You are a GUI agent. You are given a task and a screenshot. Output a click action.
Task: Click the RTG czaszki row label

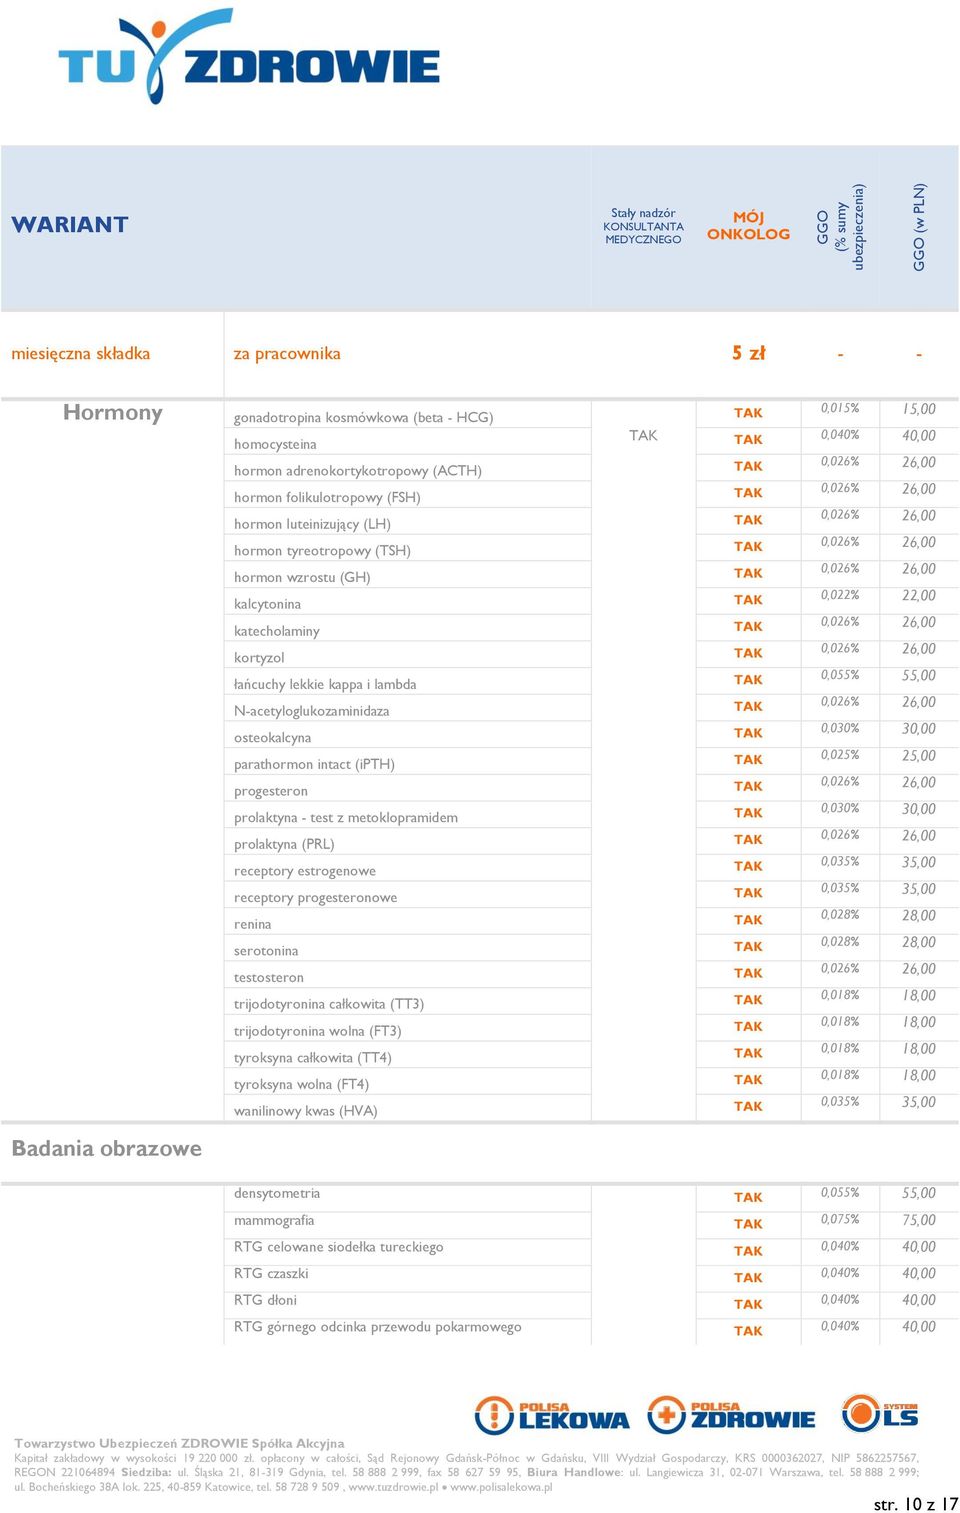click(271, 1273)
